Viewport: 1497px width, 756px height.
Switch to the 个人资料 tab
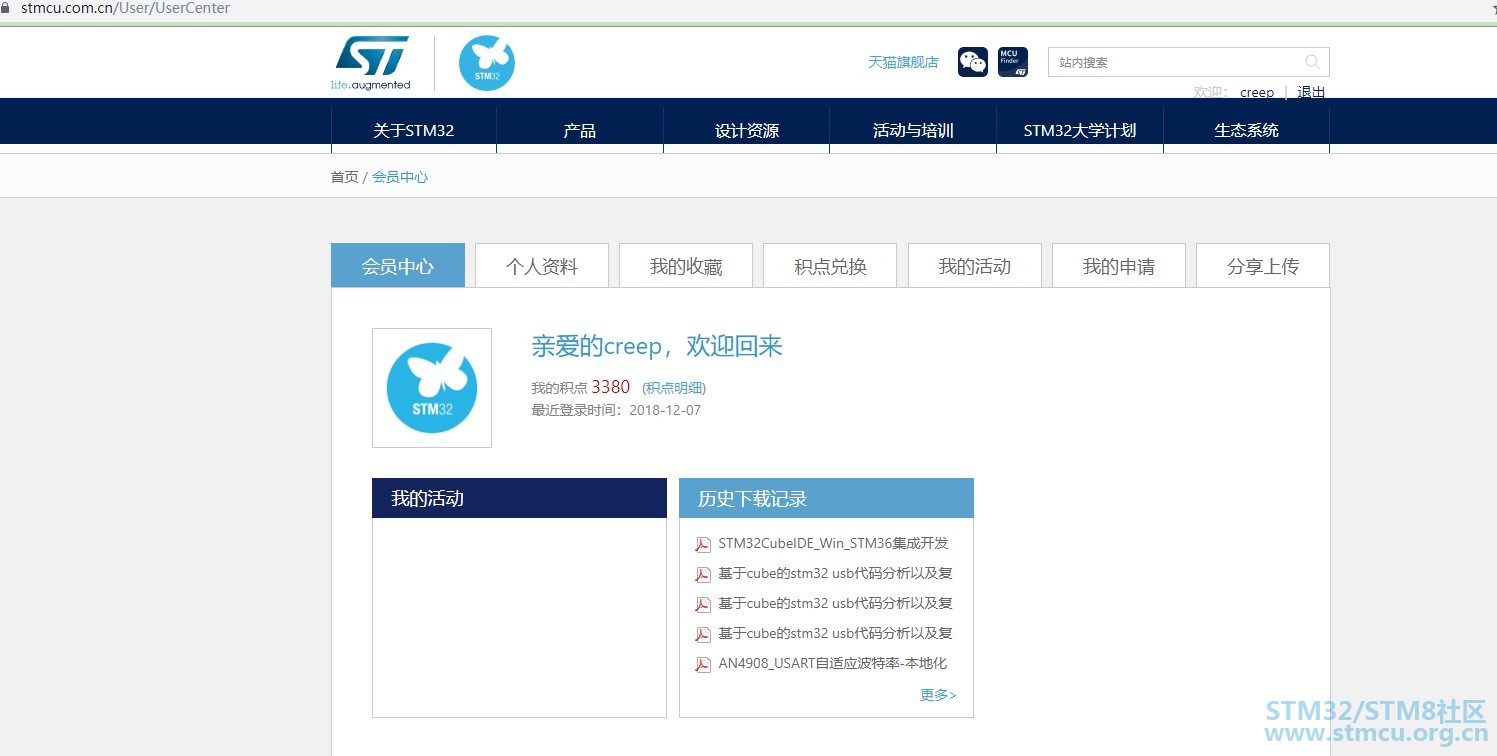(x=542, y=266)
